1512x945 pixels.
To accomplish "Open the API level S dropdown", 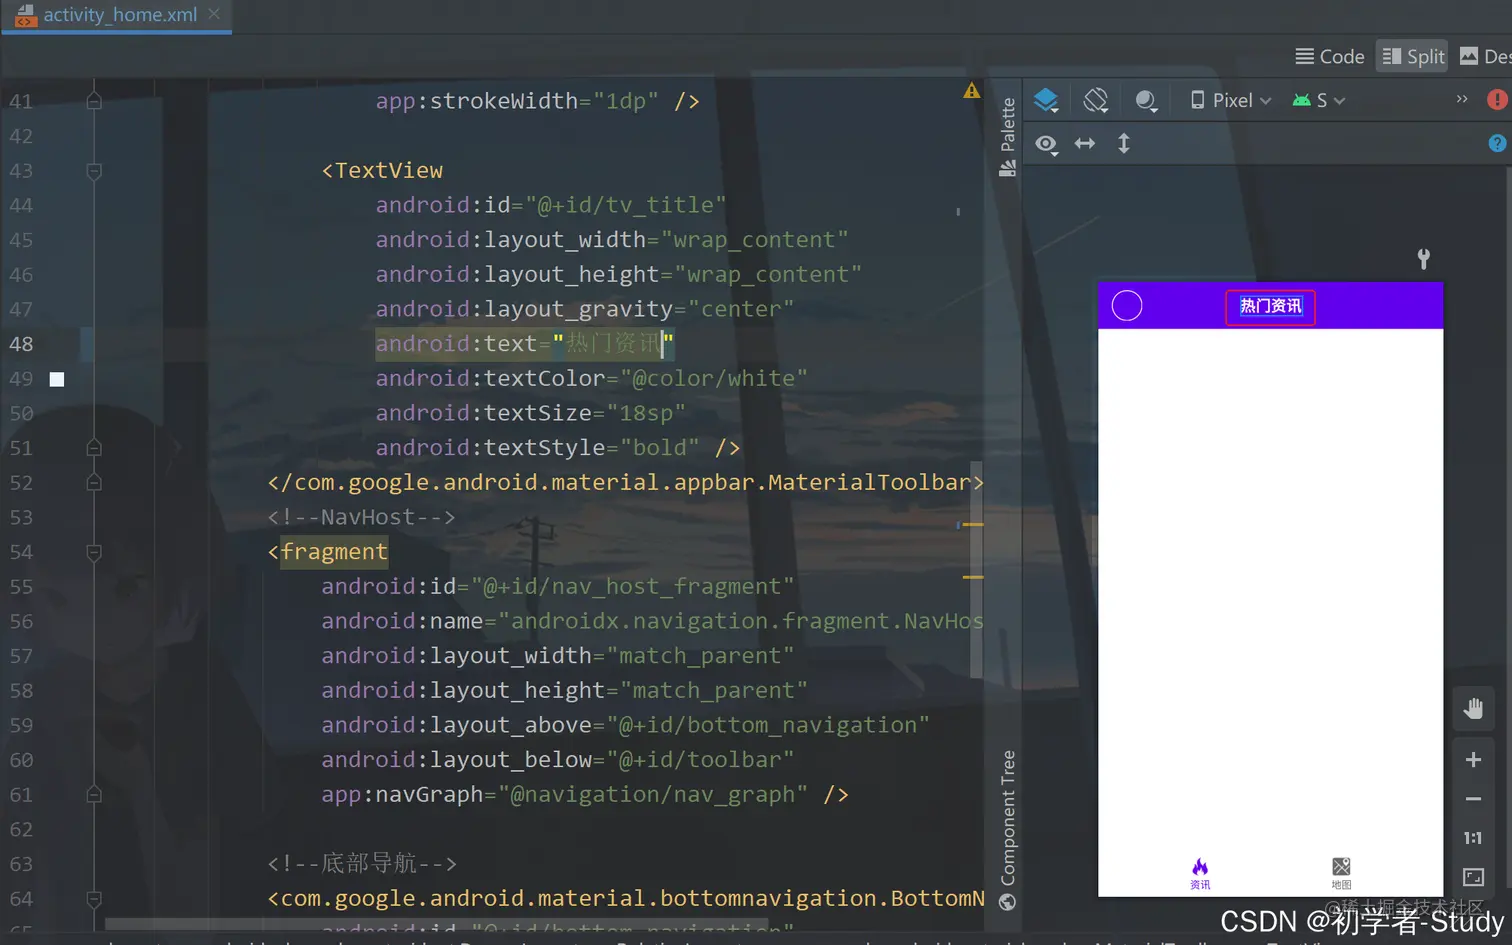I will [1319, 100].
